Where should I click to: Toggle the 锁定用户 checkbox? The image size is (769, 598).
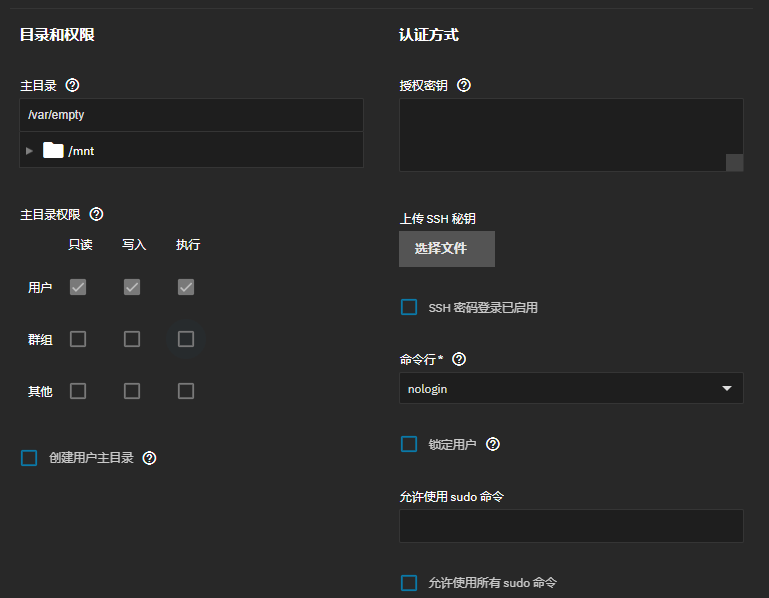coord(409,444)
